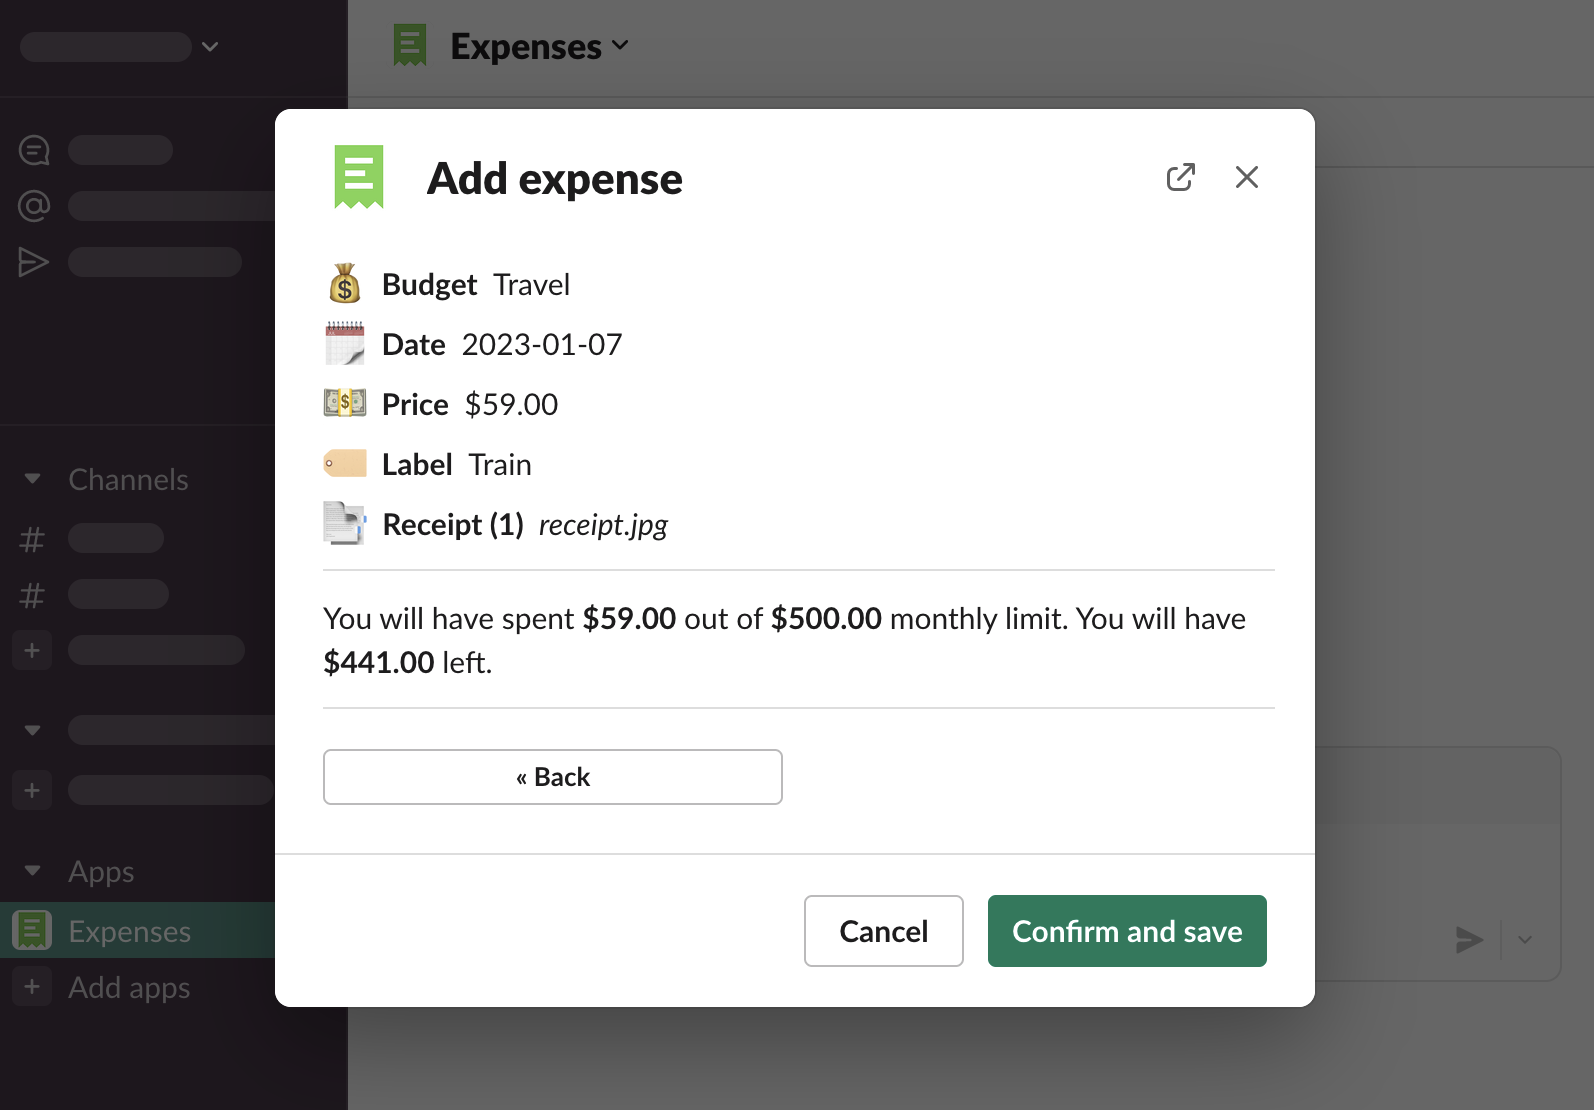The width and height of the screenshot is (1594, 1110).
Task: Open the Expenses header dropdown
Action: point(620,46)
